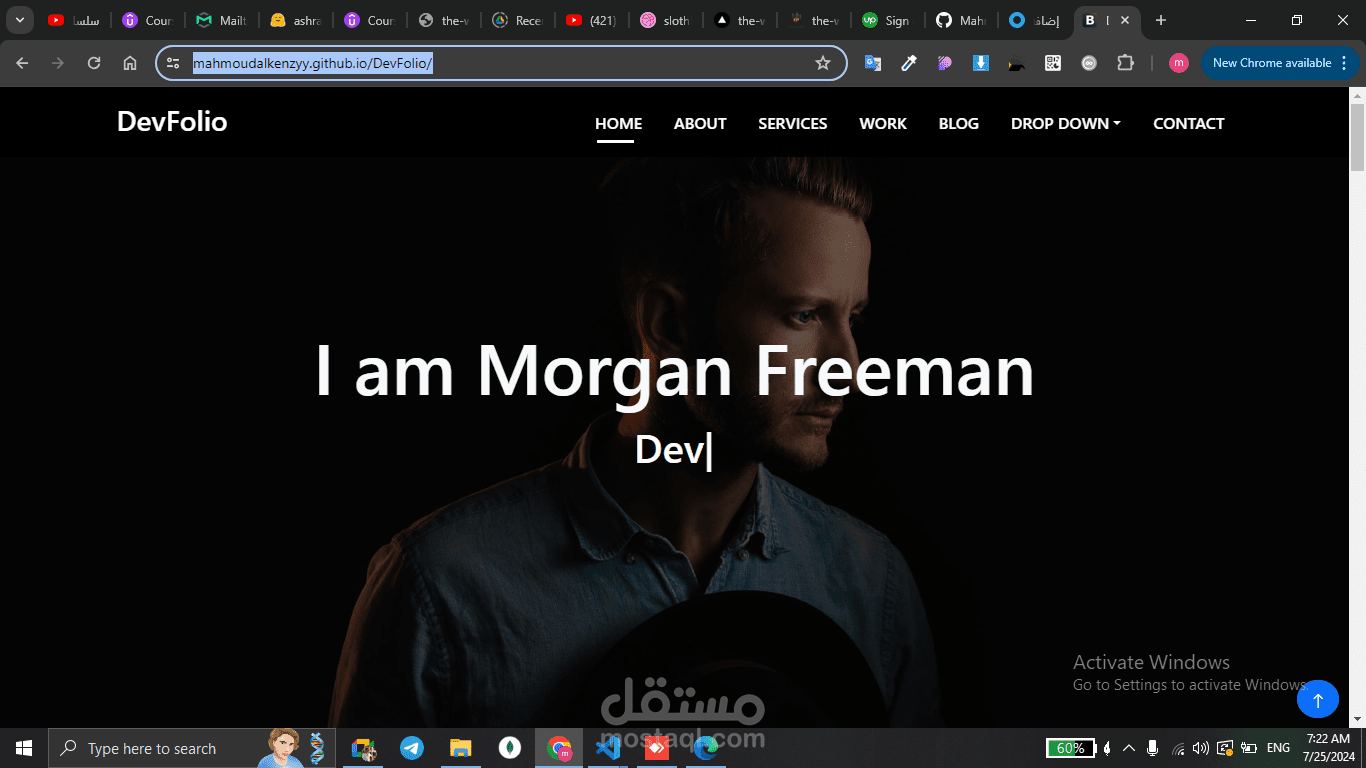The image size is (1366, 768).
Task: Show hidden system tray icons
Action: tap(1129, 748)
